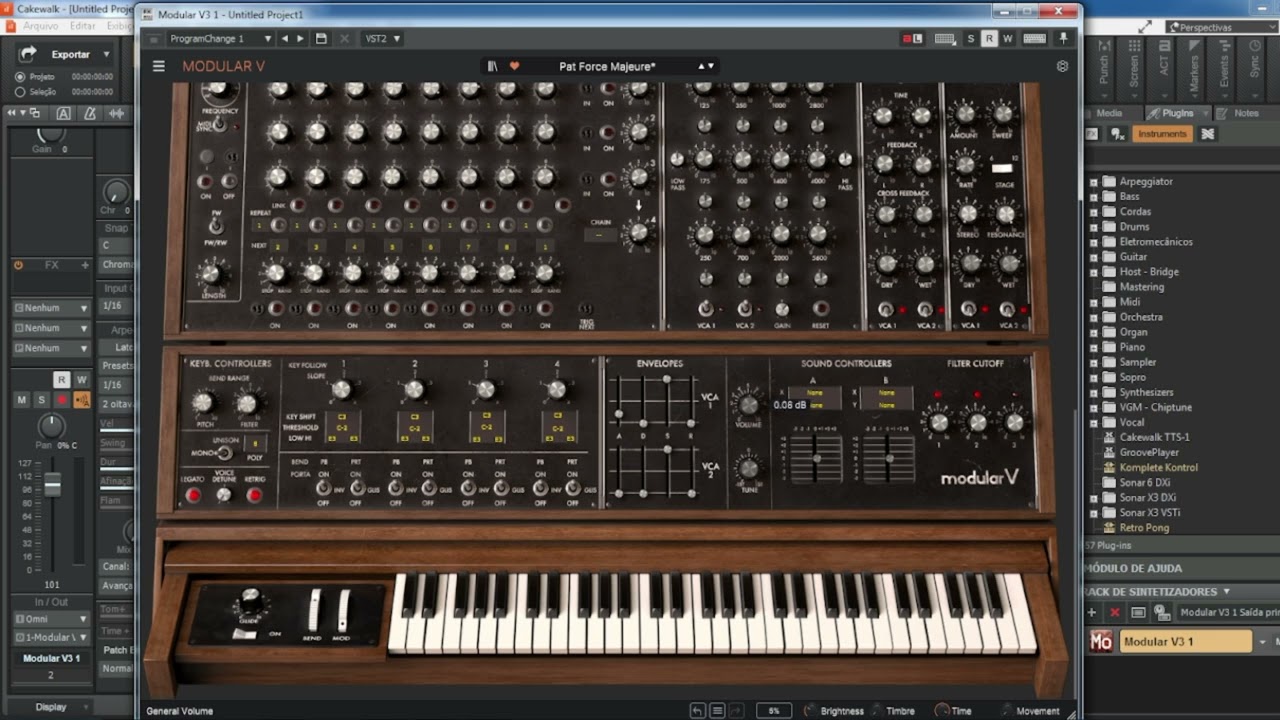
Task: Toggle the plugin automation Read R button
Action: [989, 38]
